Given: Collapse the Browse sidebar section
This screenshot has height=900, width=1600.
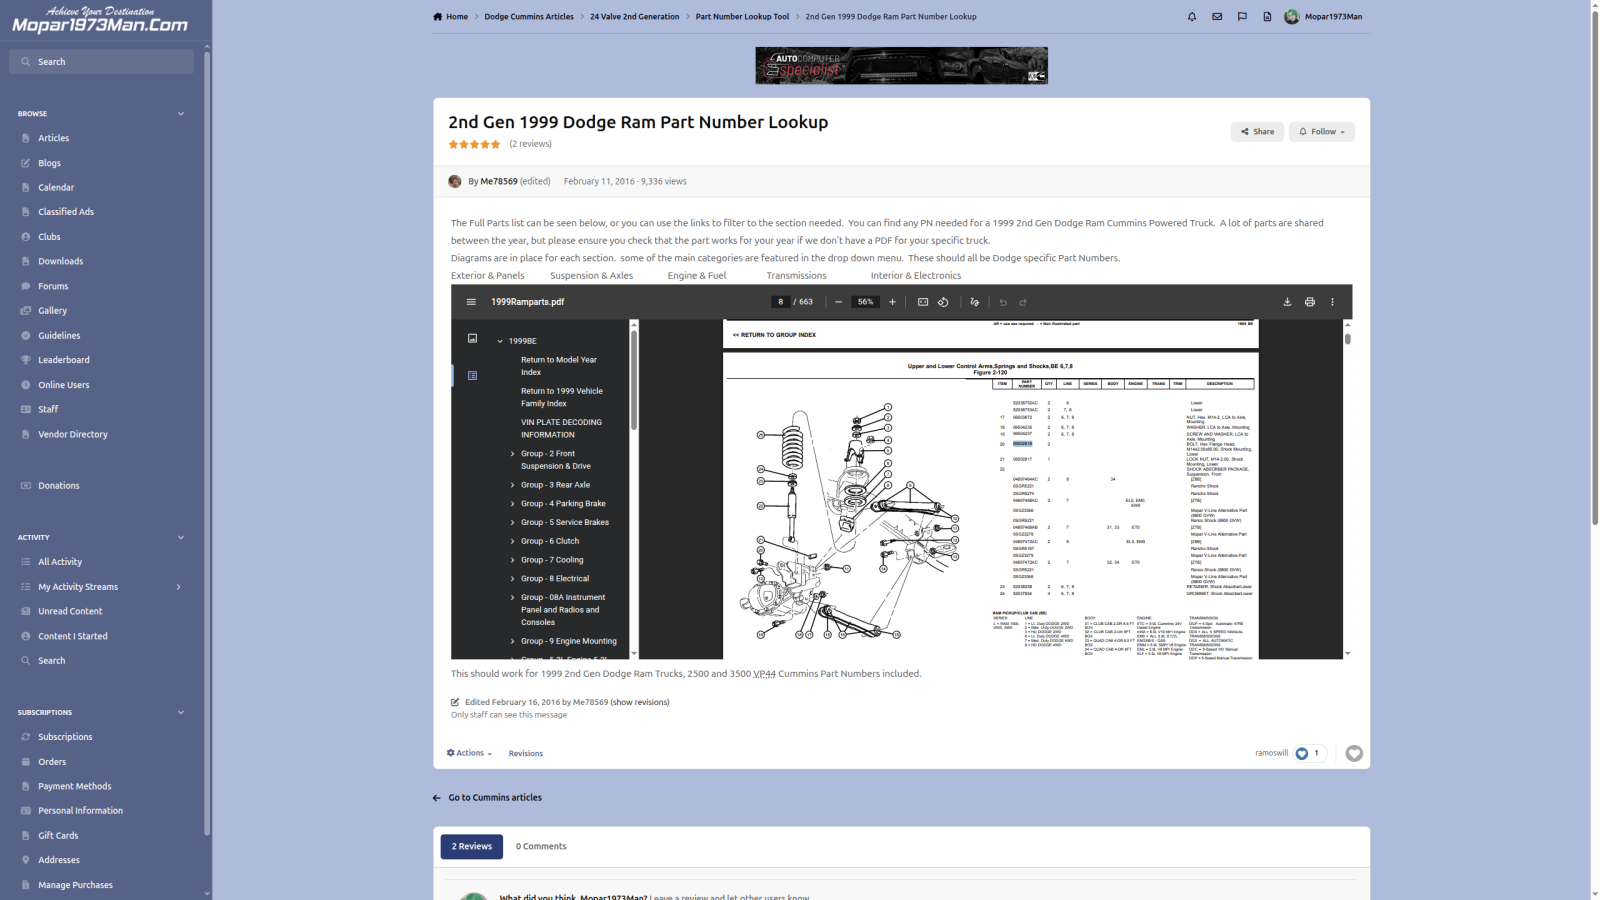Looking at the screenshot, I should 181,114.
